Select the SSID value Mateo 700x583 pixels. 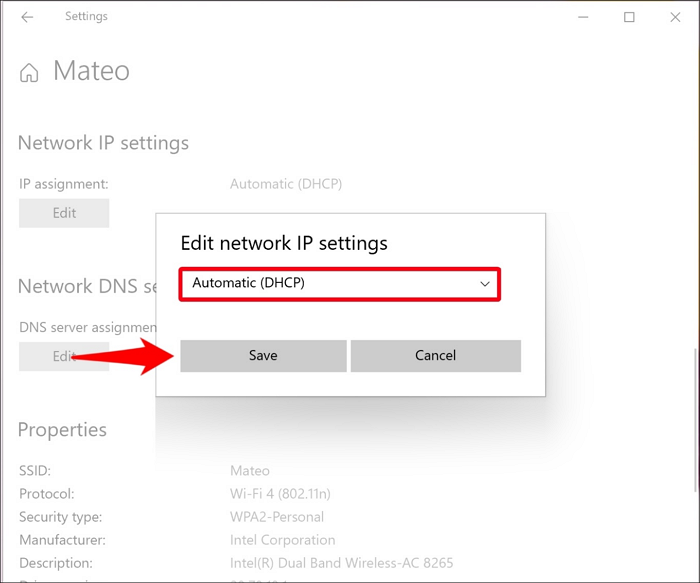[x=250, y=470]
